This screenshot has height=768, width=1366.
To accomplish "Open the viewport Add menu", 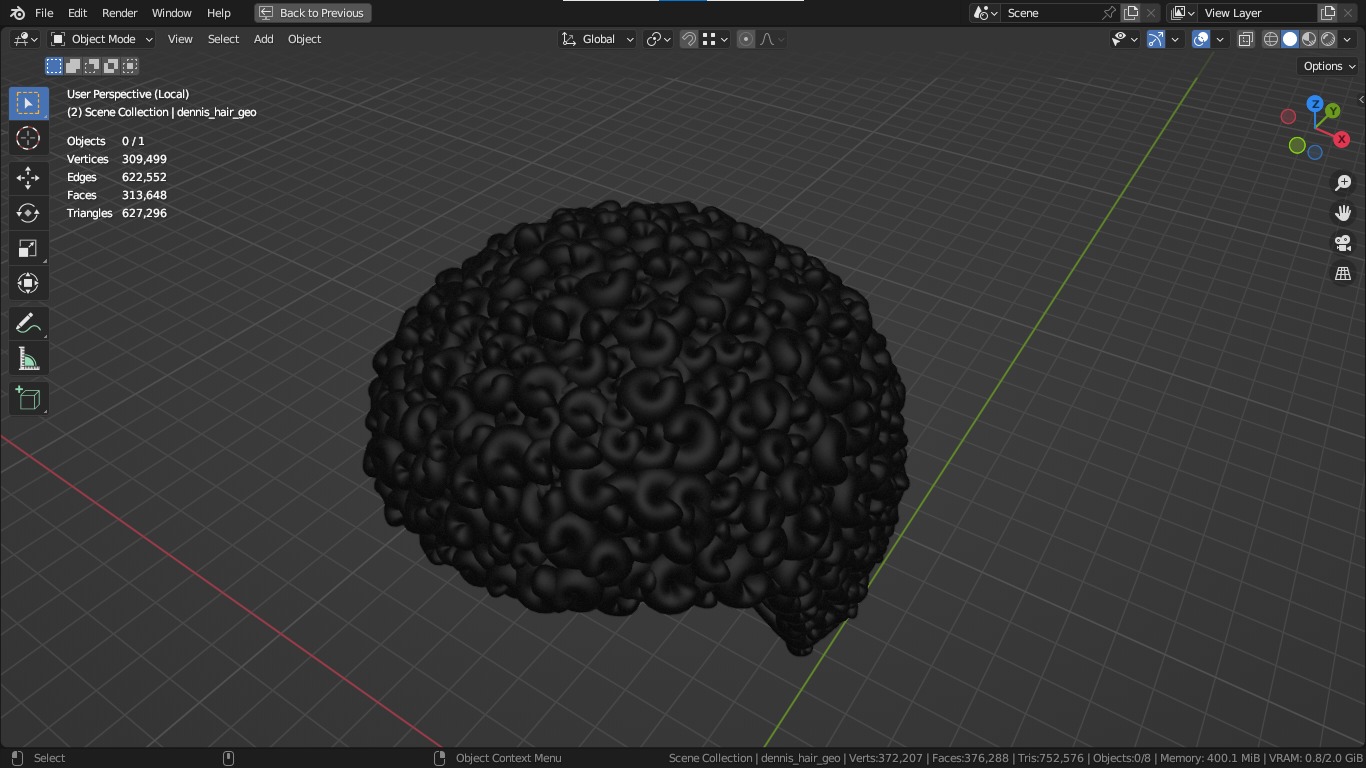I will pos(263,39).
